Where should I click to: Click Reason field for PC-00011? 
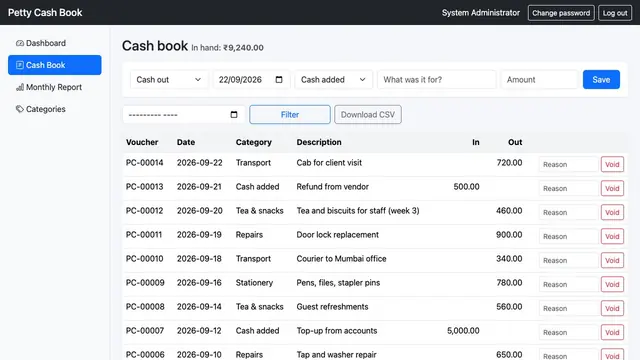click(568, 236)
